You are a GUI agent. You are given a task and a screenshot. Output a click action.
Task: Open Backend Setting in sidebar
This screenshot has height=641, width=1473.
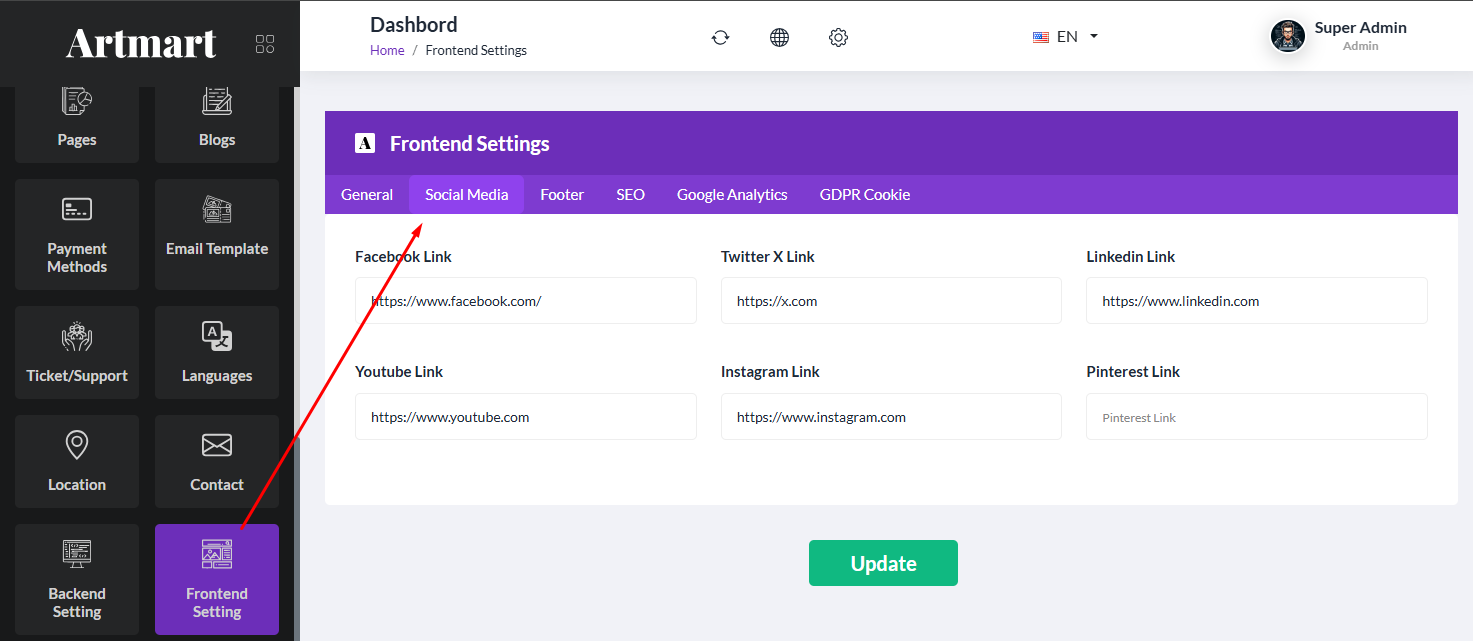click(77, 579)
